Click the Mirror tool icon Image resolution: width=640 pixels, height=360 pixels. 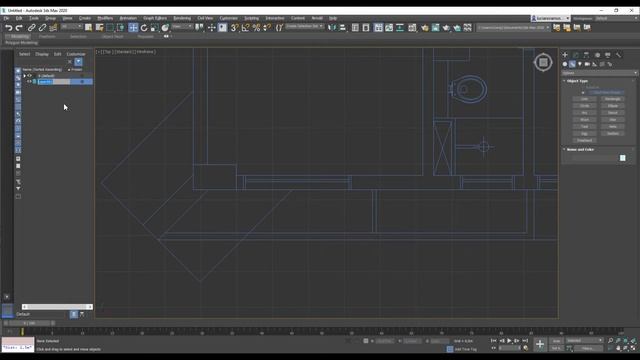coord(332,28)
